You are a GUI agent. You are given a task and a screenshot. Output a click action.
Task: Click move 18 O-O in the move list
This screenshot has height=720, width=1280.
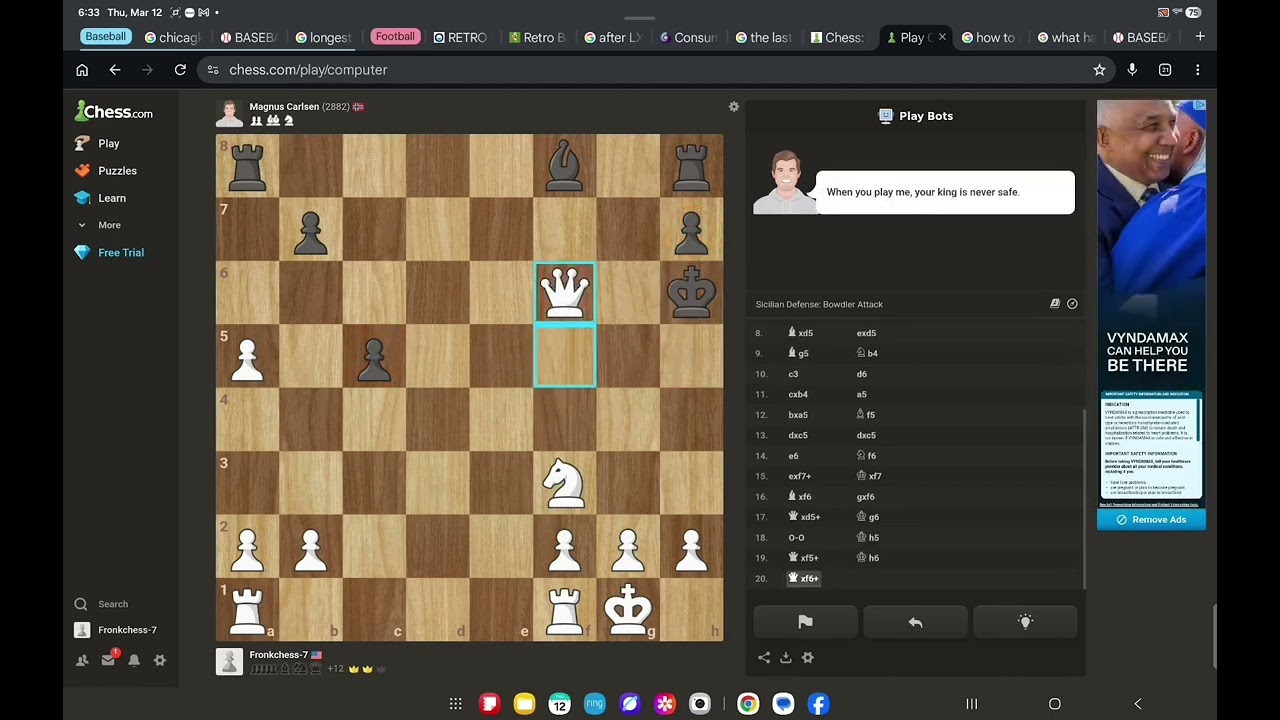[796, 538]
